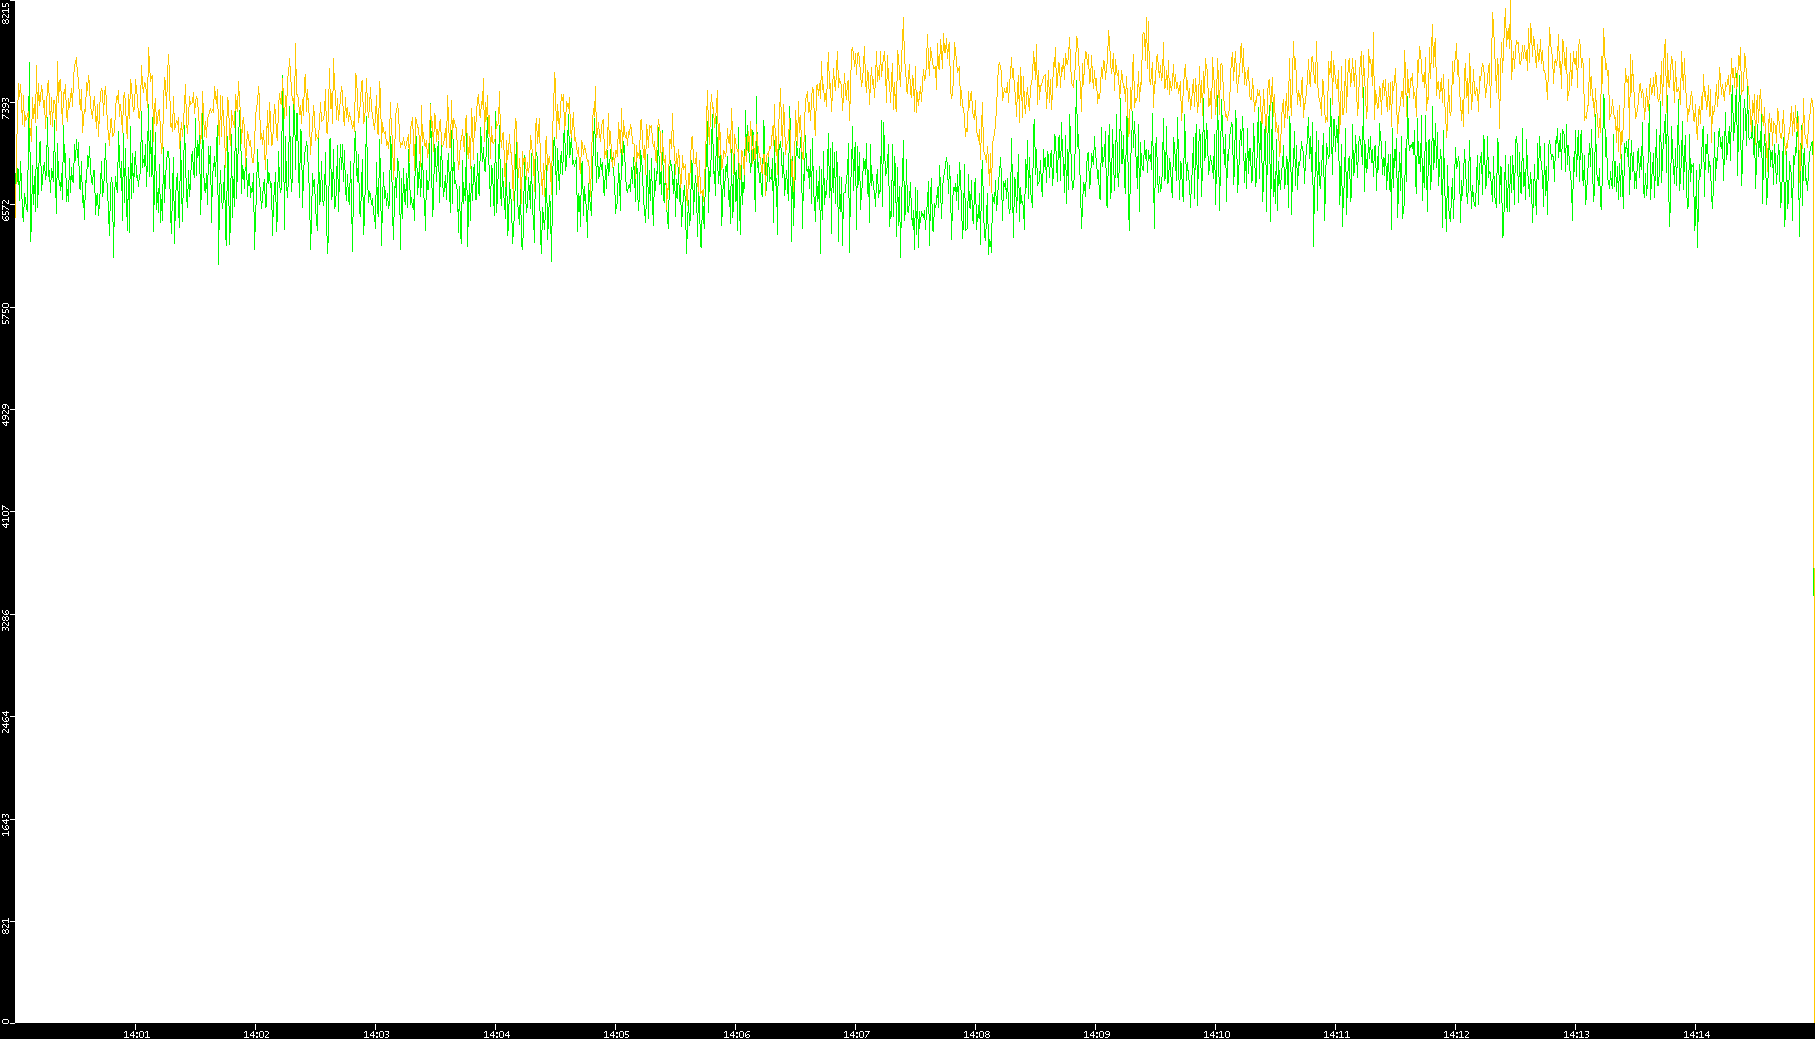Viewport: 1815px width, 1039px height.
Task: Select the 3286 y-axis label
Action: (6, 620)
